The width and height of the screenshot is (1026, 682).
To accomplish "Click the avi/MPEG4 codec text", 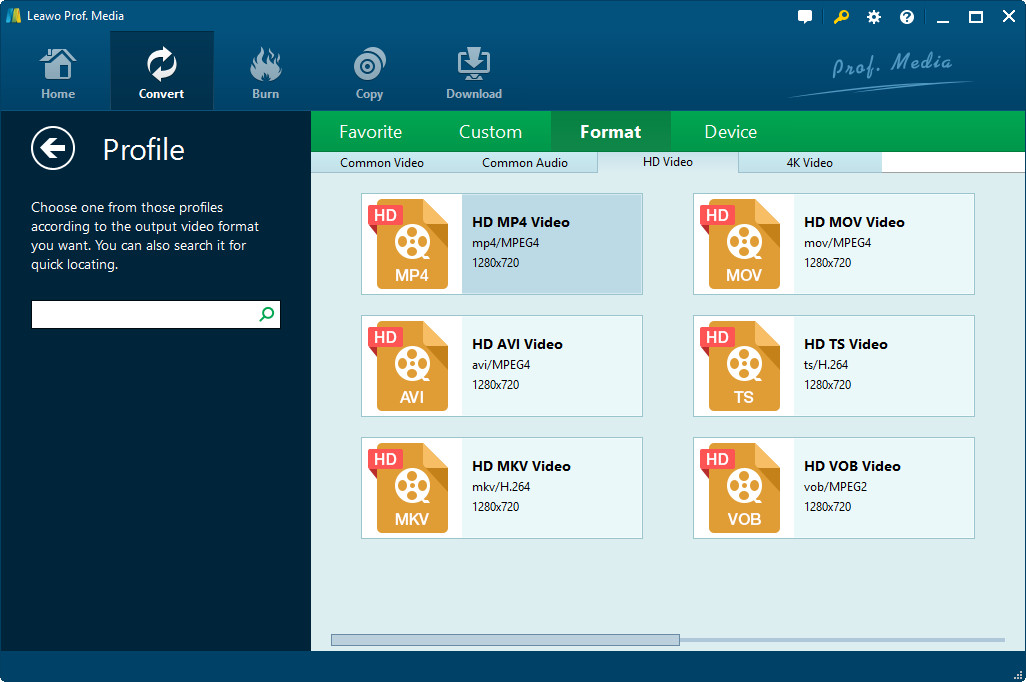I will [501, 365].
